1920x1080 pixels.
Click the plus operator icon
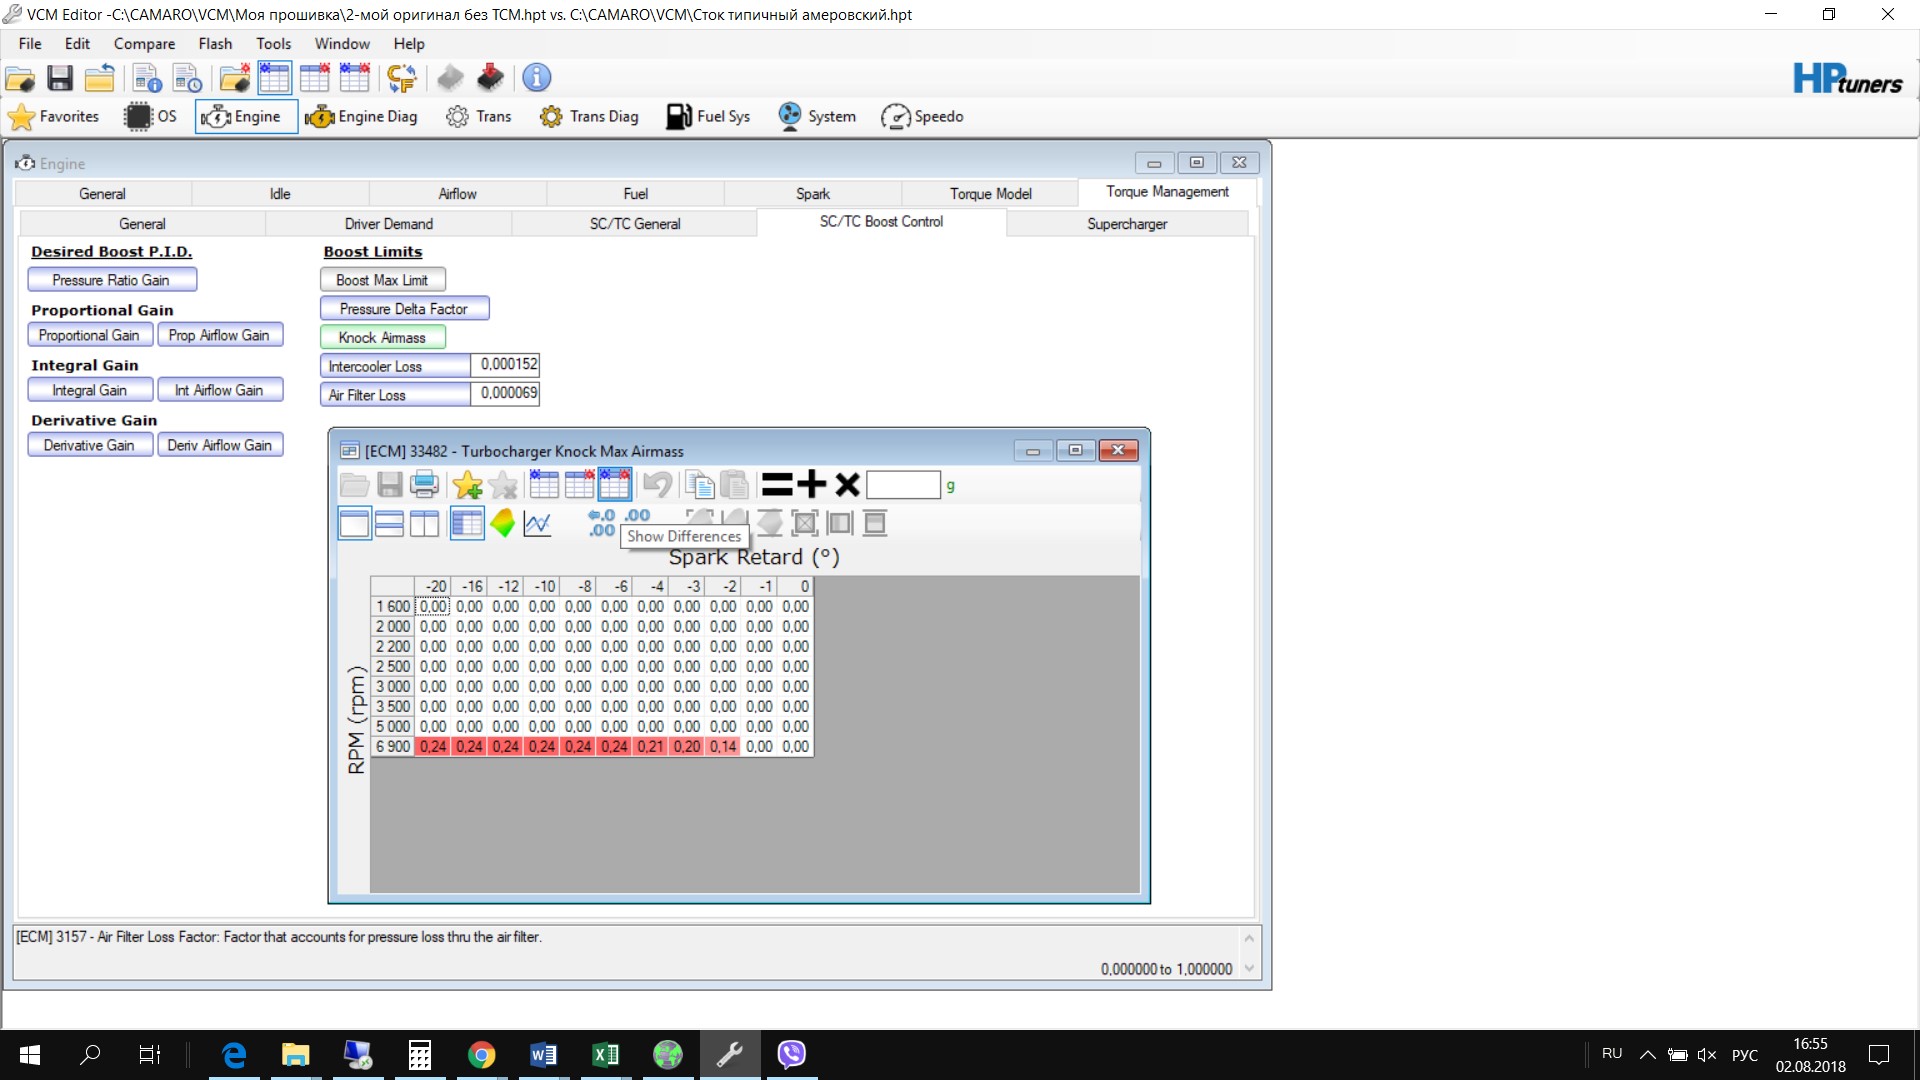[x=812, y=485]
